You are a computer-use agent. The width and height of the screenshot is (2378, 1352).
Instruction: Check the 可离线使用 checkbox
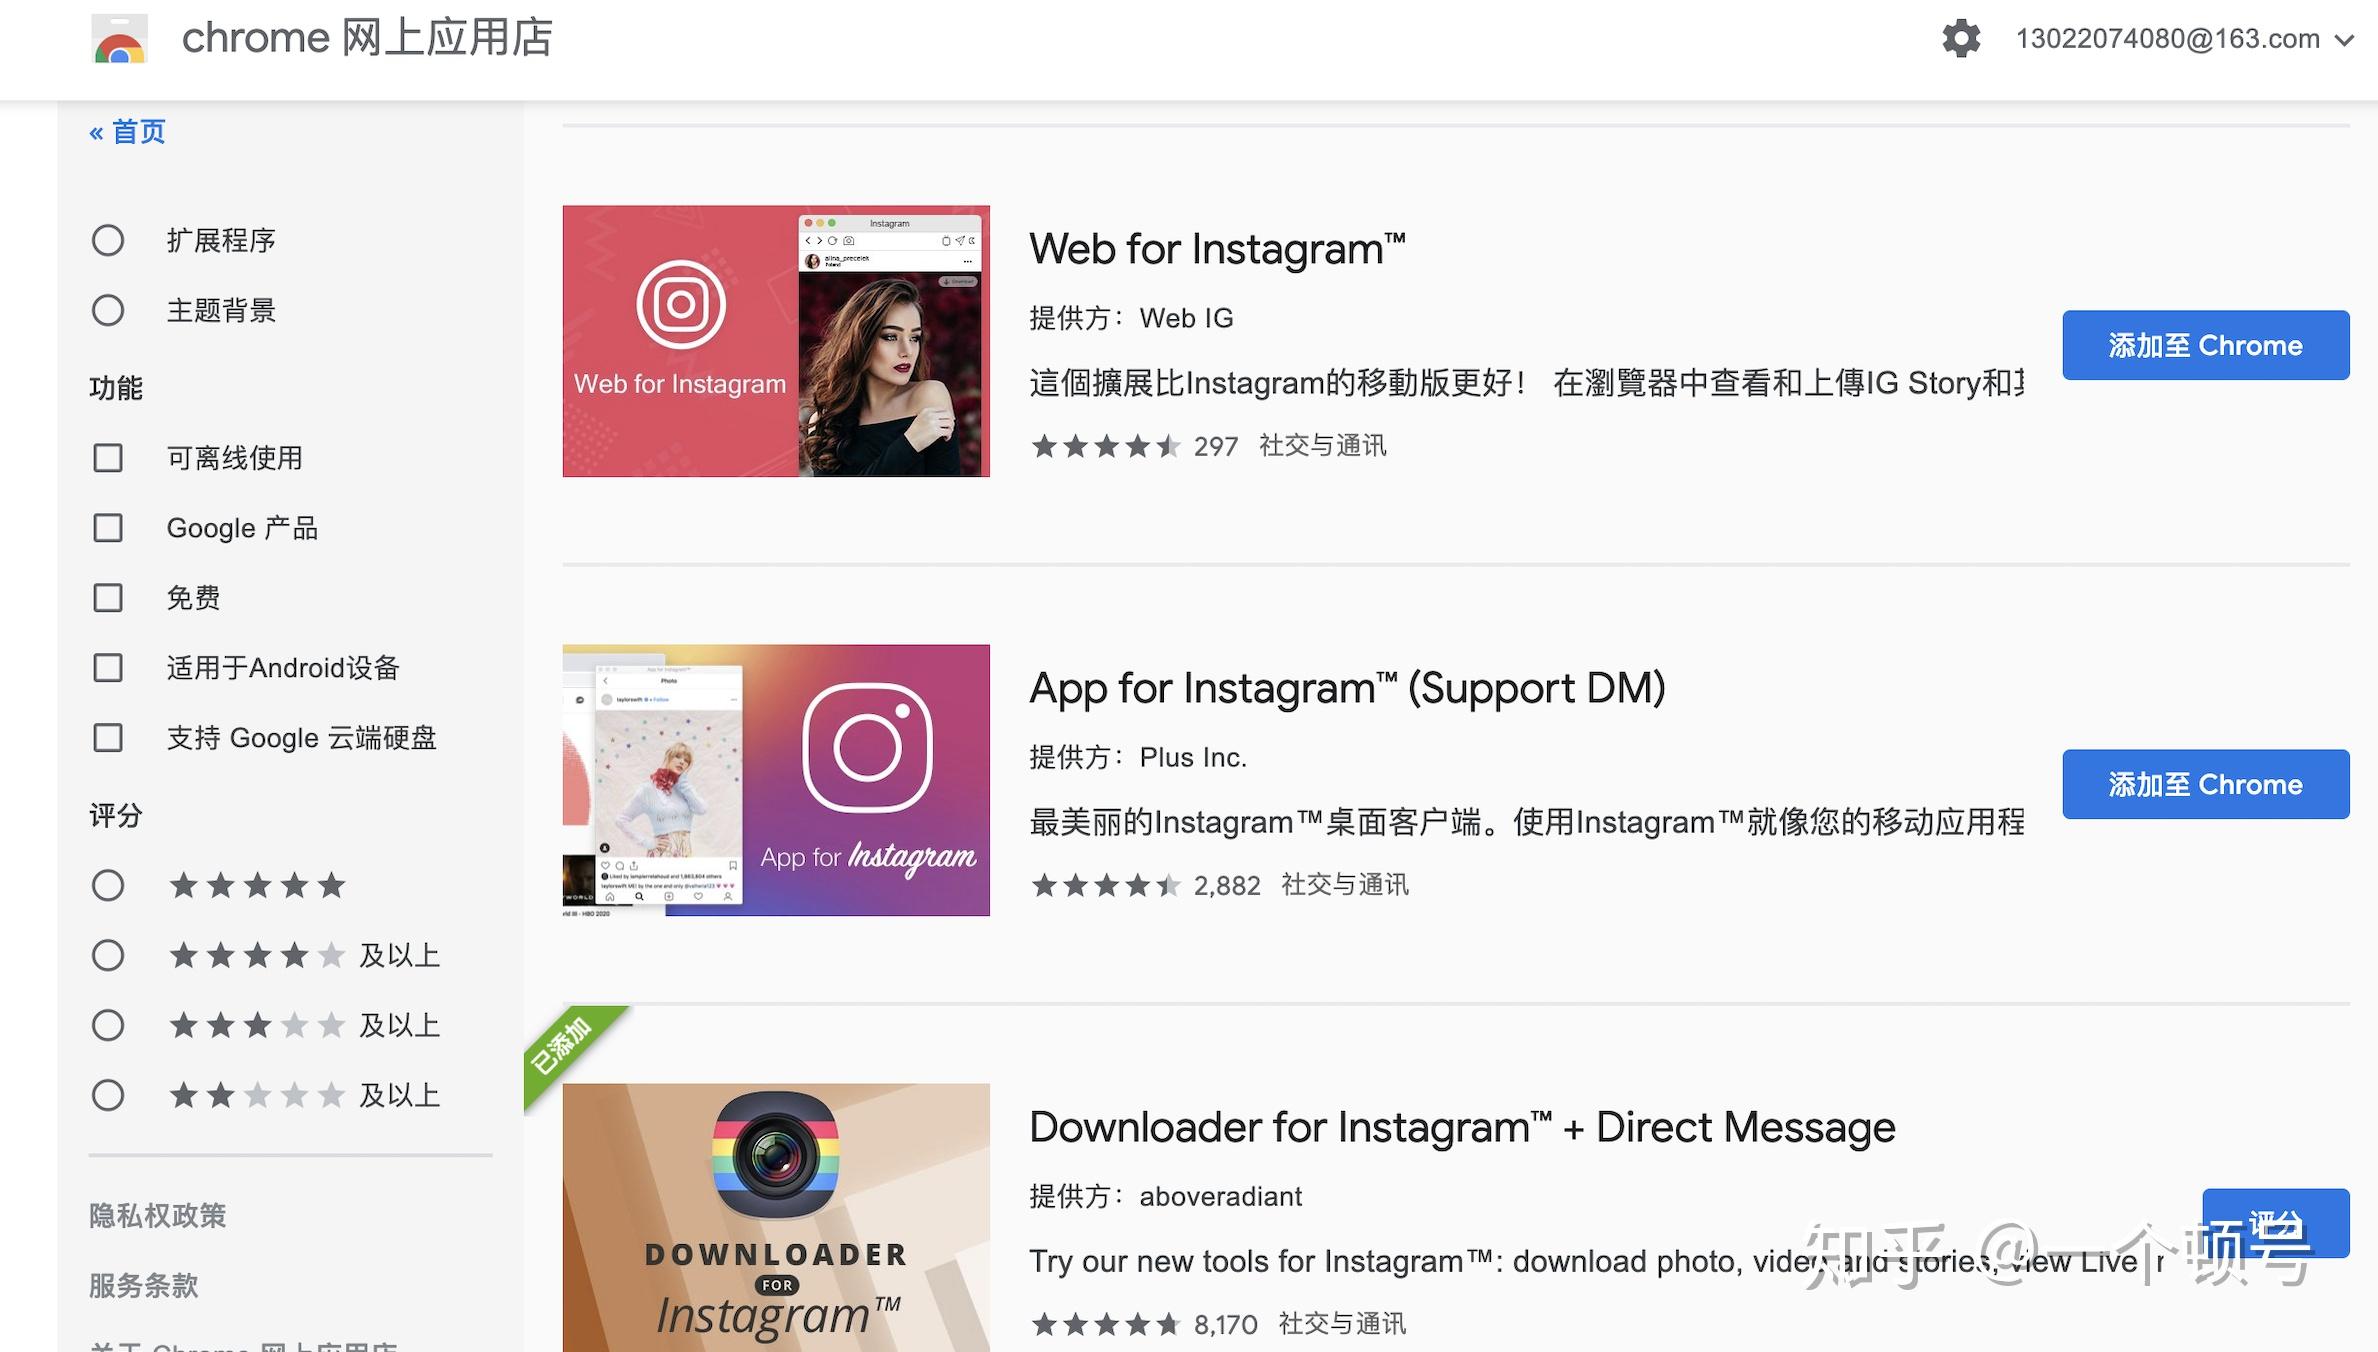click(108, 458)
